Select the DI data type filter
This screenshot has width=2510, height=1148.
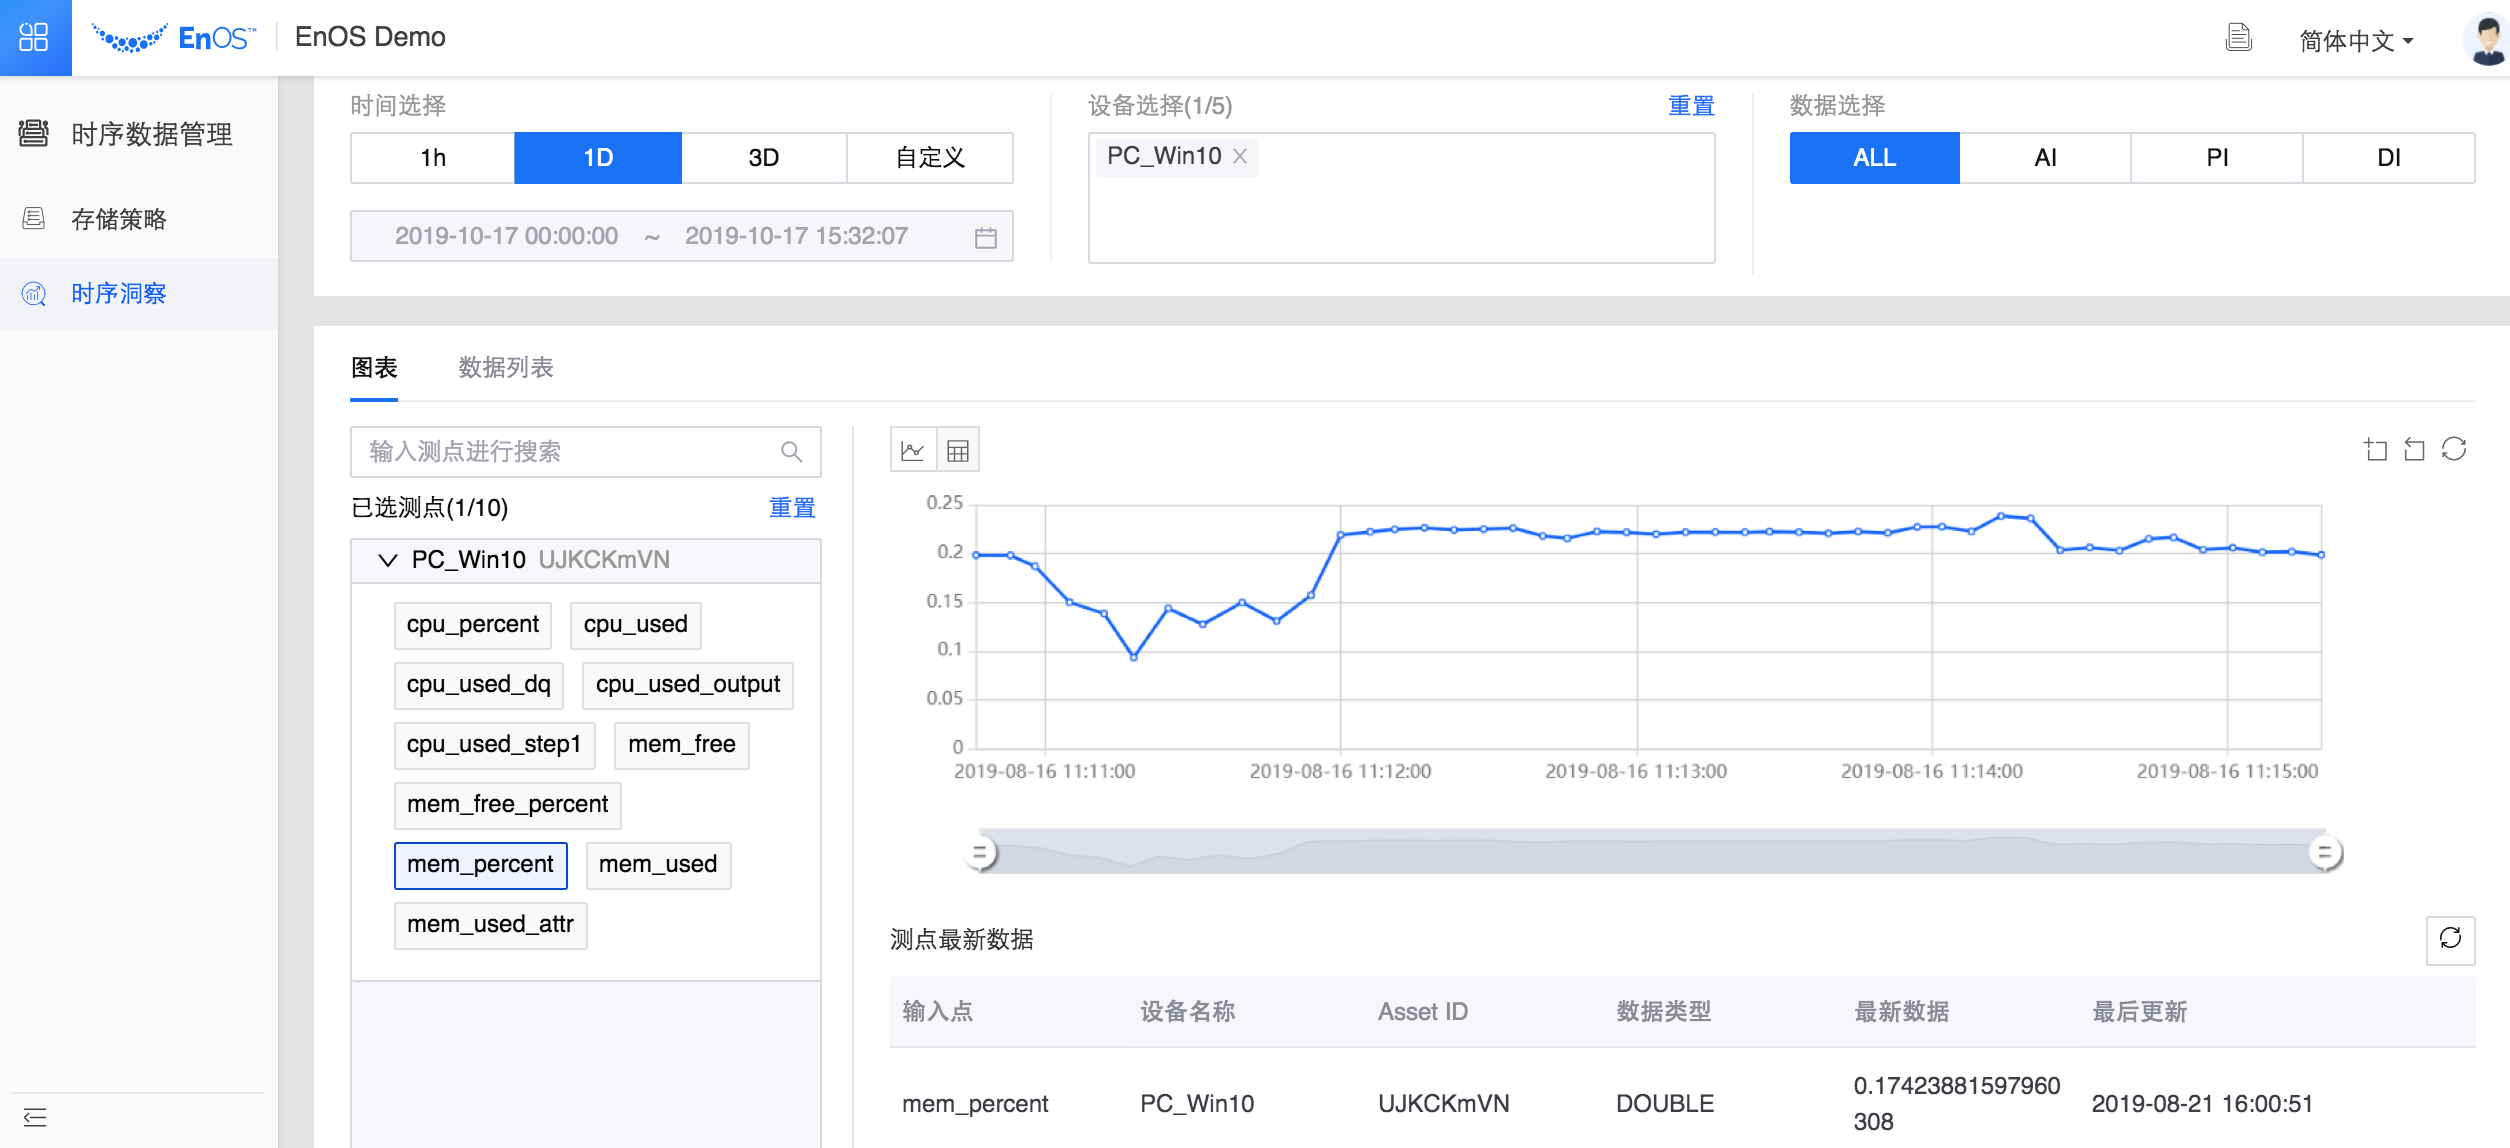pos(2389,158)
